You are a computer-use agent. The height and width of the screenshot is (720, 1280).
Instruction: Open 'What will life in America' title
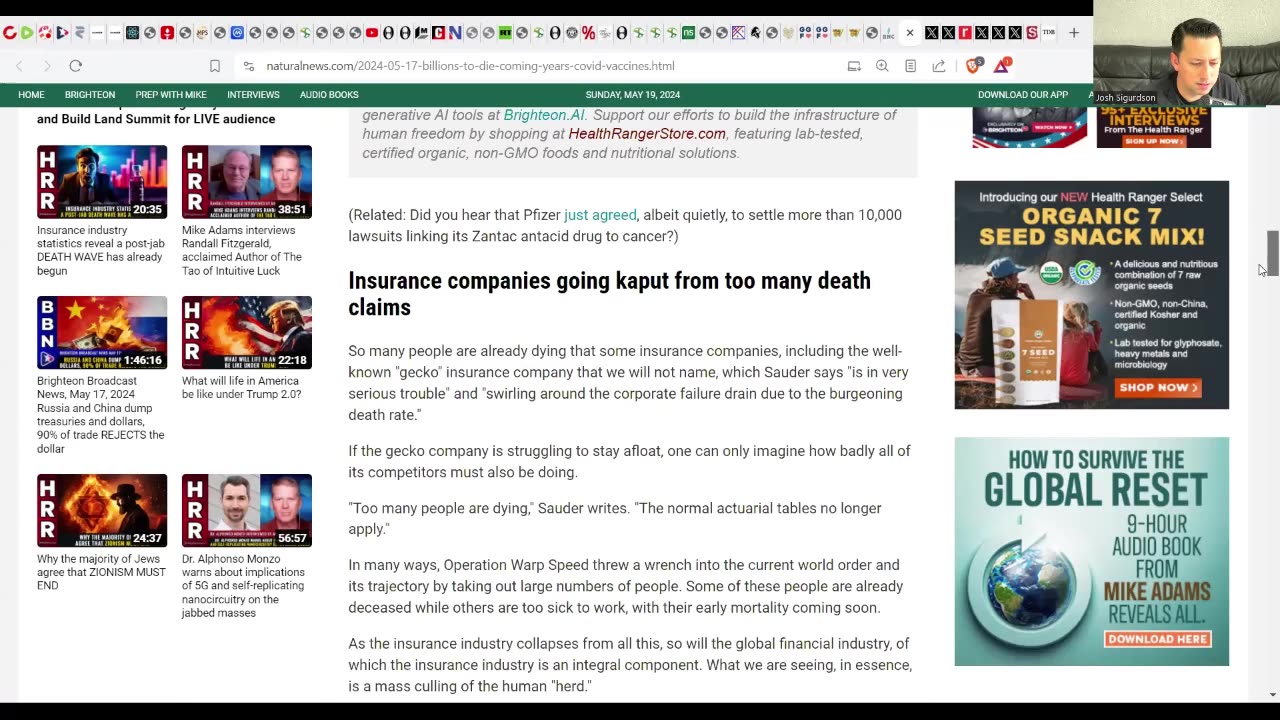pyautogui.click(x=241, y=388)
